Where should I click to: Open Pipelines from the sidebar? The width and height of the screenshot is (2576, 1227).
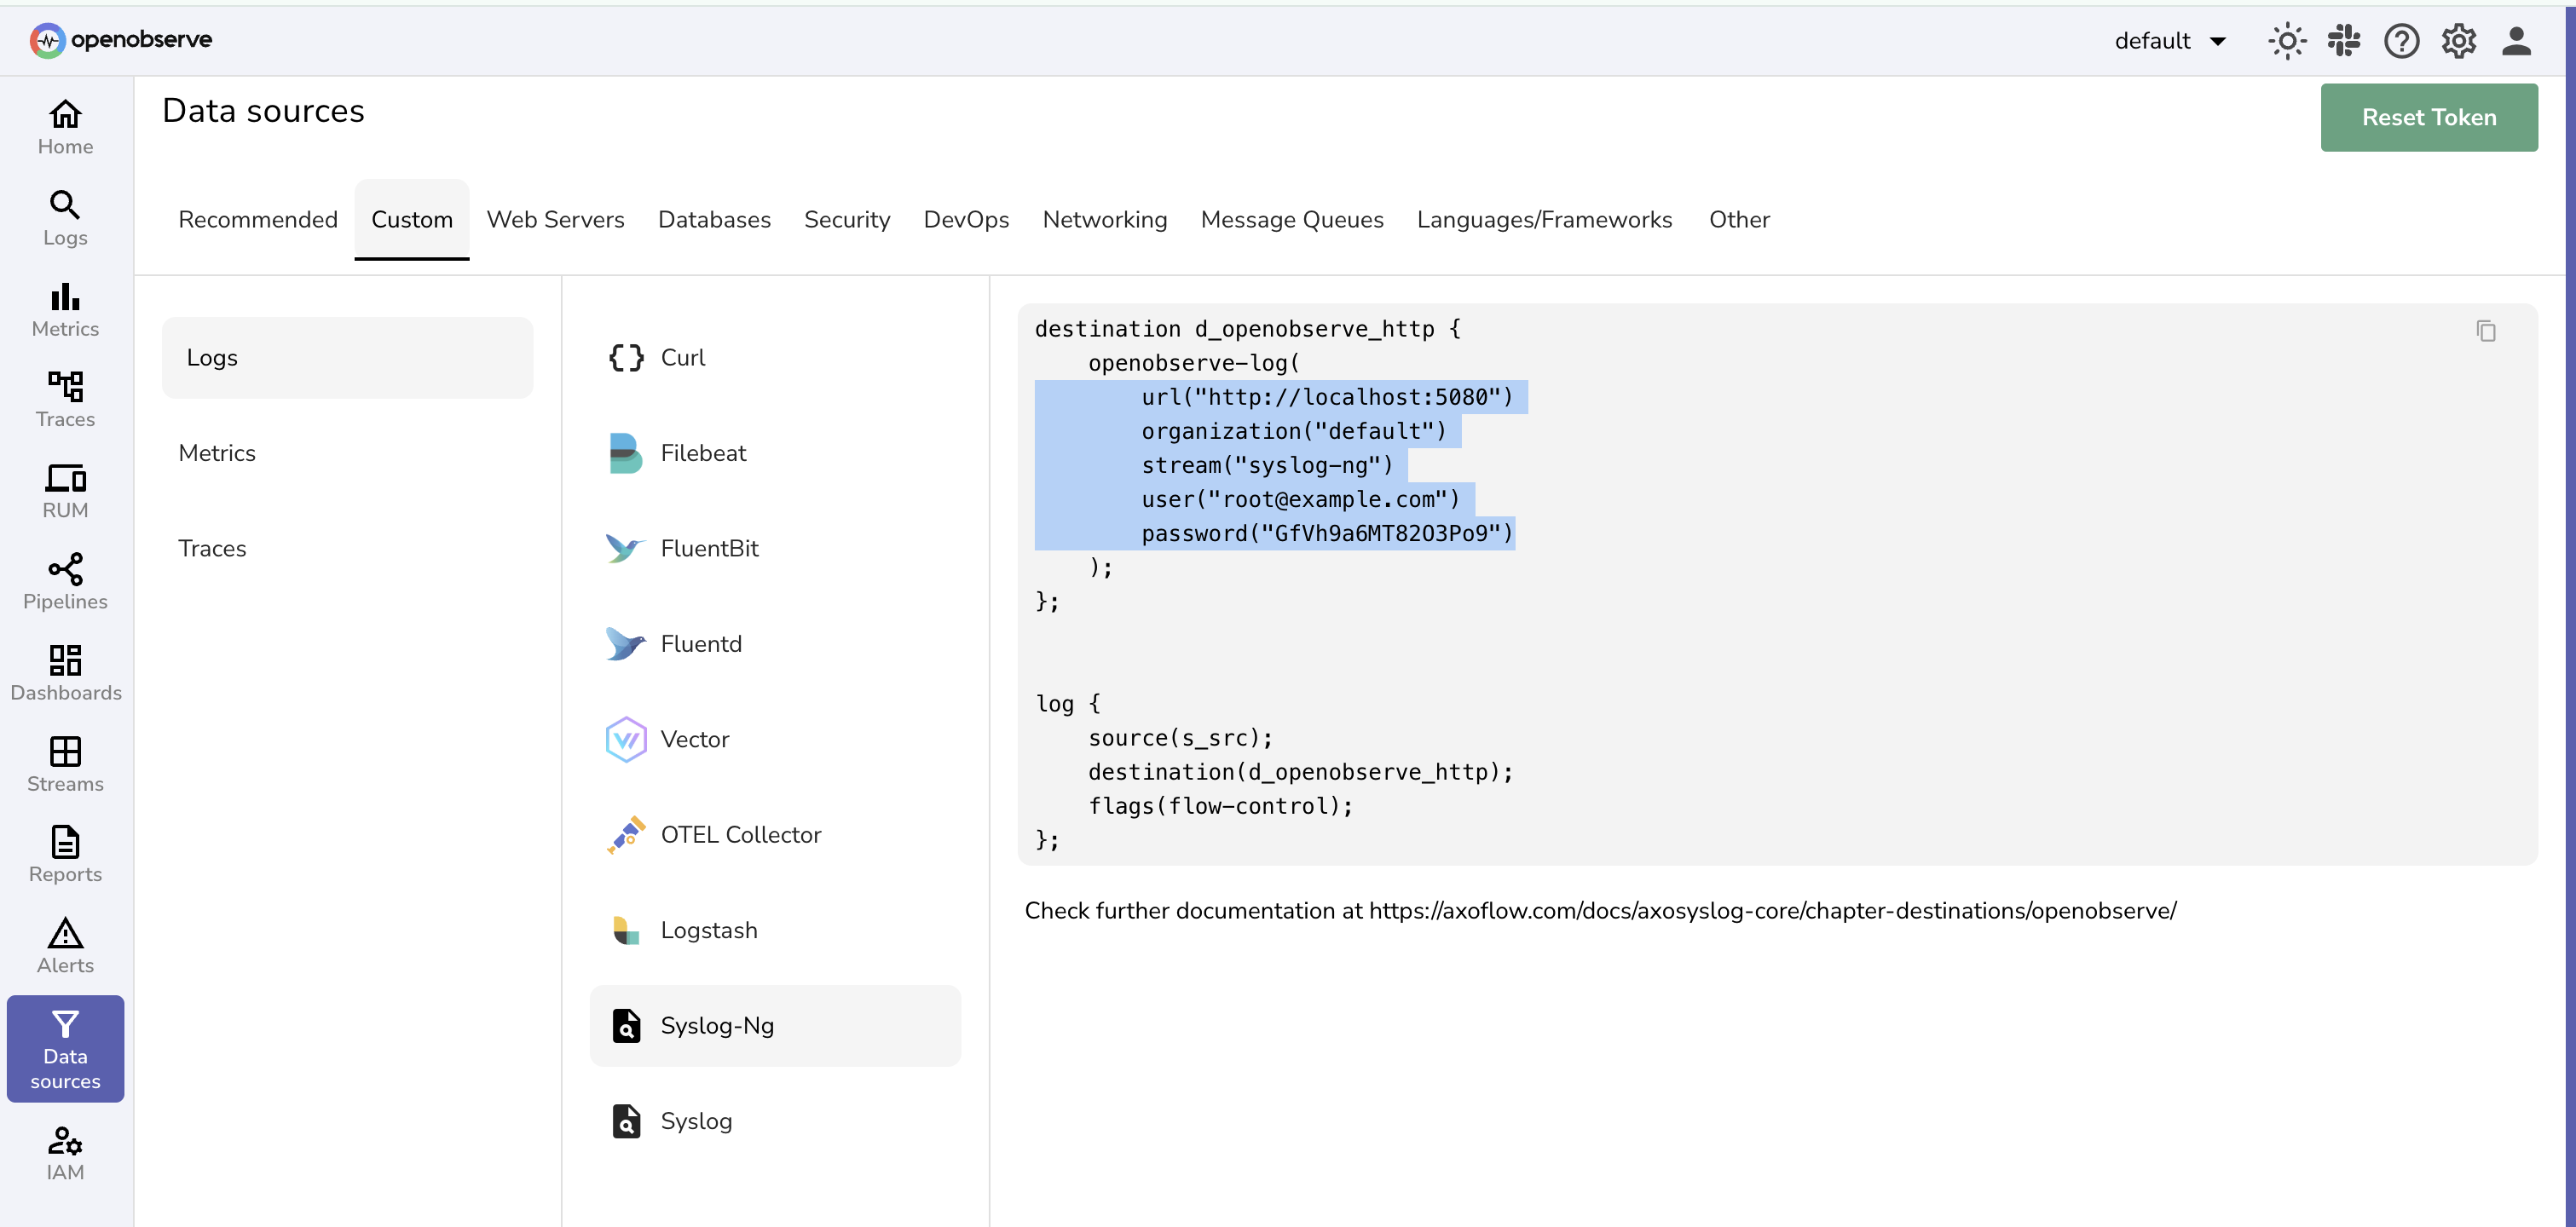pyautogui.click(x=64, y=581)
